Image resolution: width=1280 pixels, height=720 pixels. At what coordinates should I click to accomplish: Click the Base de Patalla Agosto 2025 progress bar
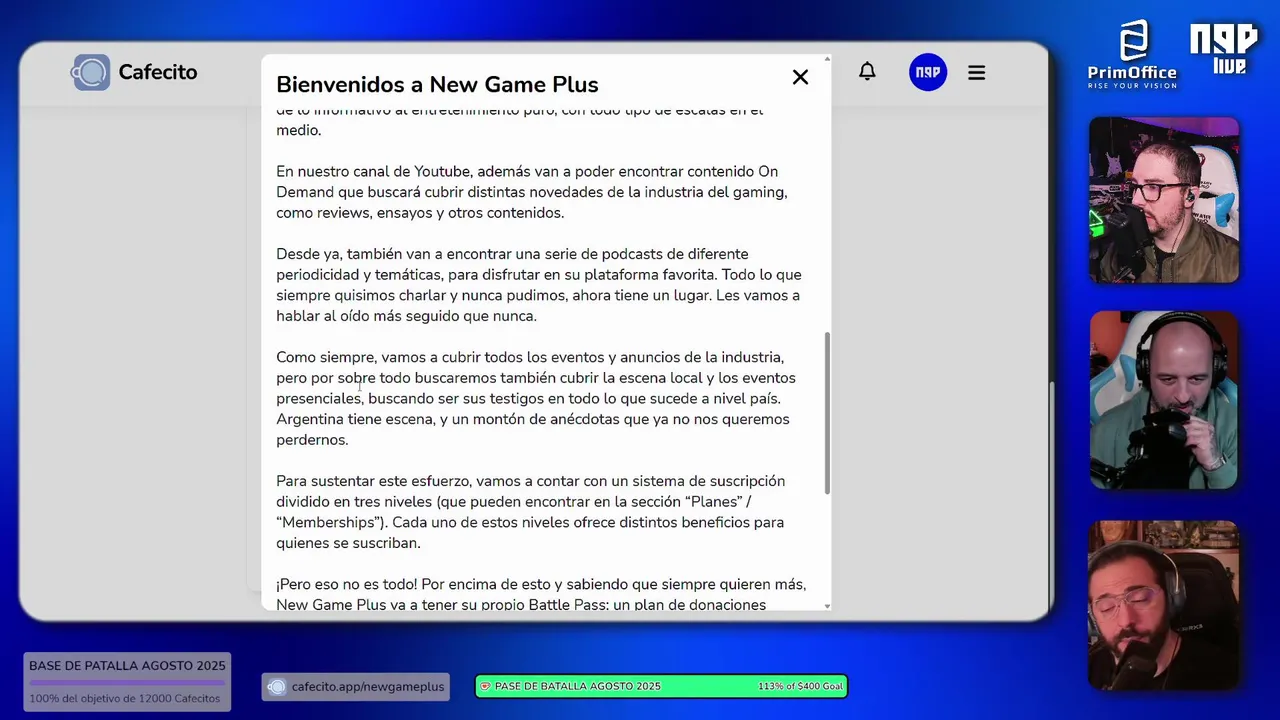coord(127,682)
